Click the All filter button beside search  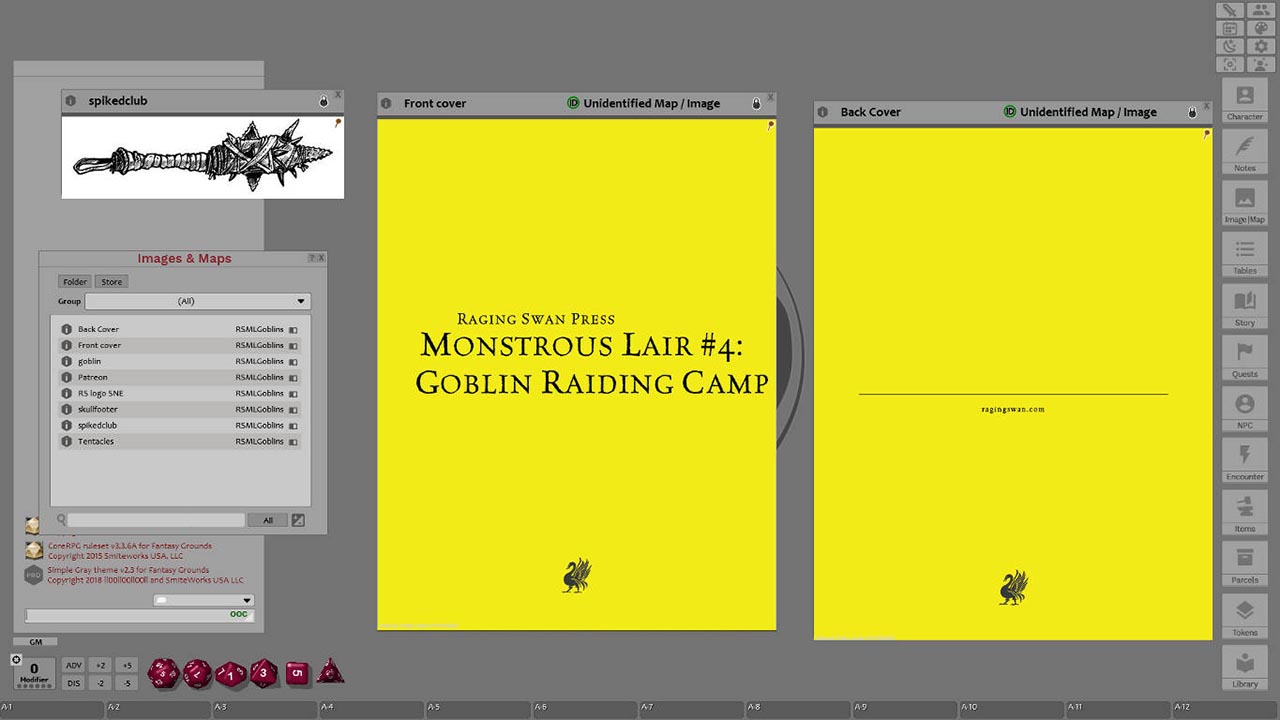(x=267, y=520)
